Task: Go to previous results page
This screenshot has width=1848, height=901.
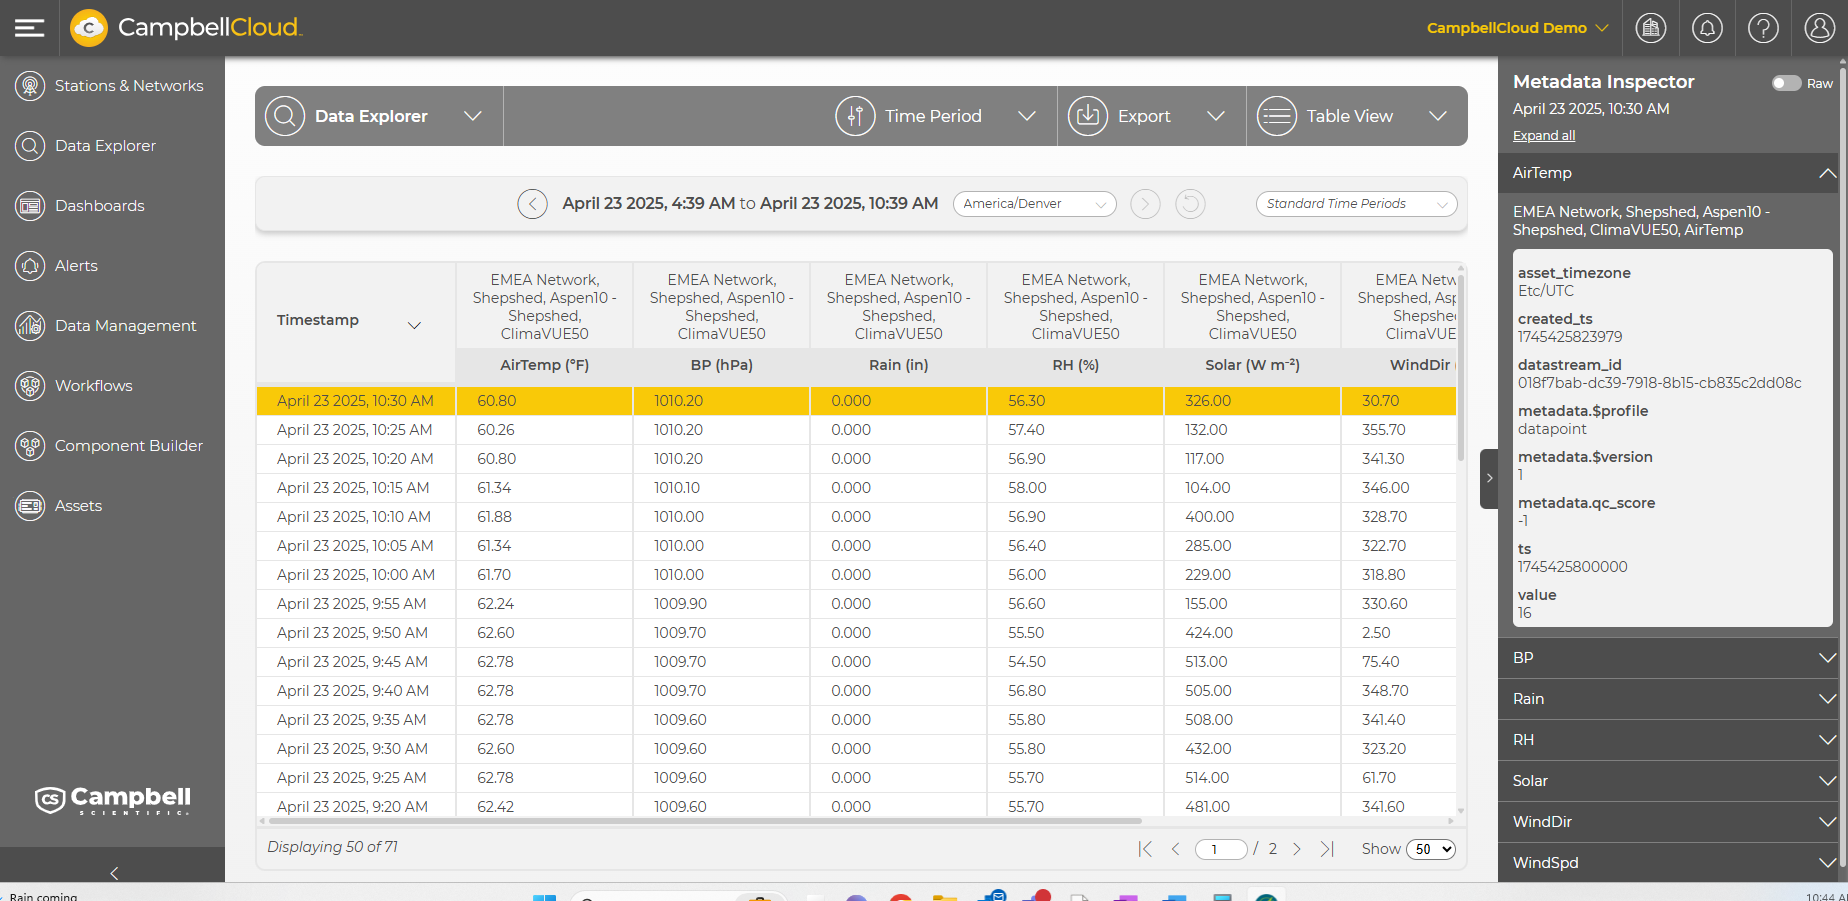Action: pyautogui.click(x=1176, y=849)
